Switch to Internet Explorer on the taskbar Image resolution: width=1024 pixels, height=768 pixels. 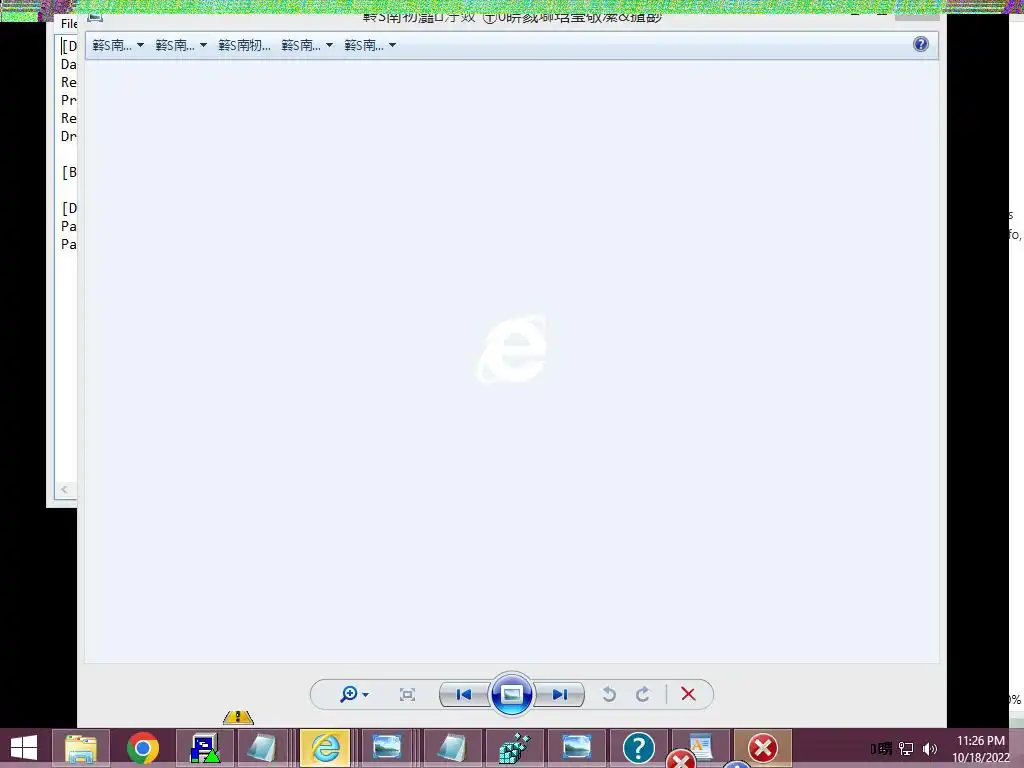coord(325,748)
